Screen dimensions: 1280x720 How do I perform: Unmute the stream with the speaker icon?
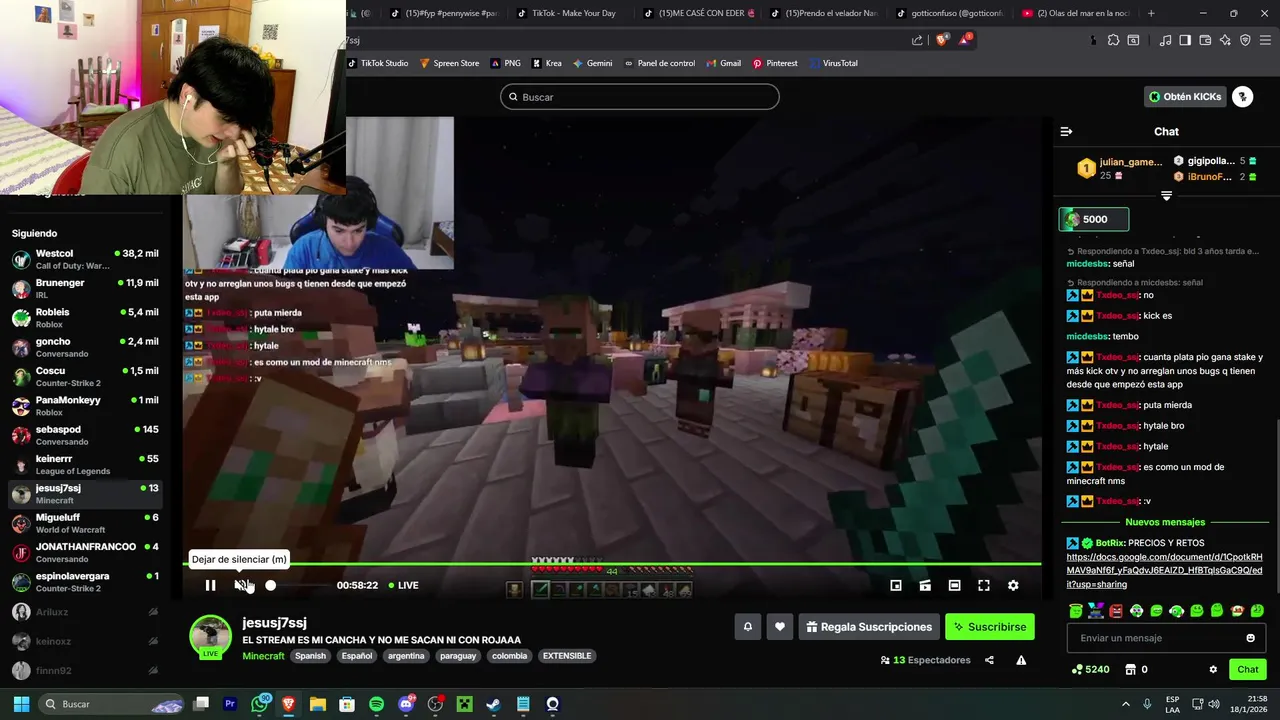click(241, 585)
